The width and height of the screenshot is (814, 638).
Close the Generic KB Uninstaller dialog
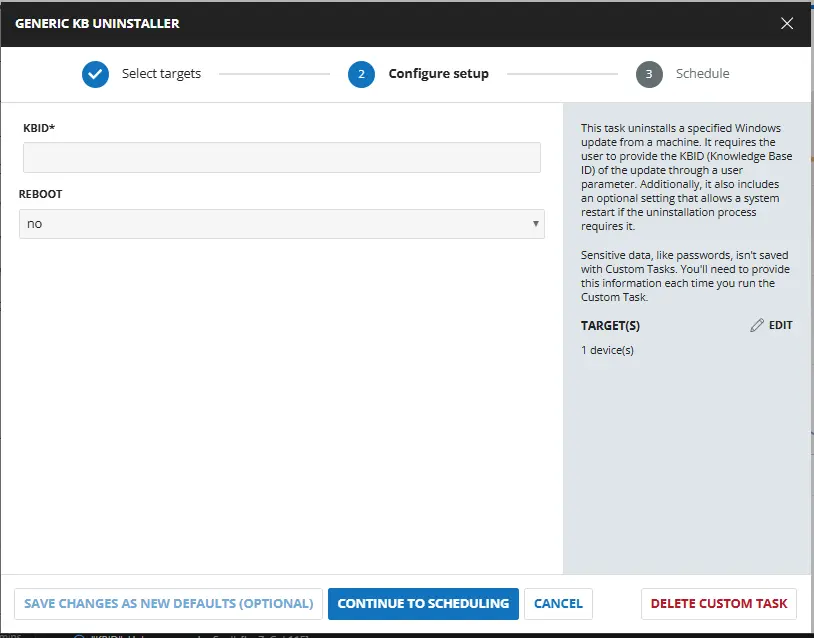pos(787,23)
